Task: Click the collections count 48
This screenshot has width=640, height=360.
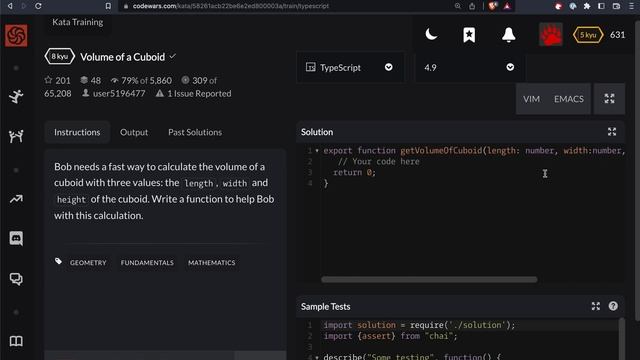Action: coord(91,80)
